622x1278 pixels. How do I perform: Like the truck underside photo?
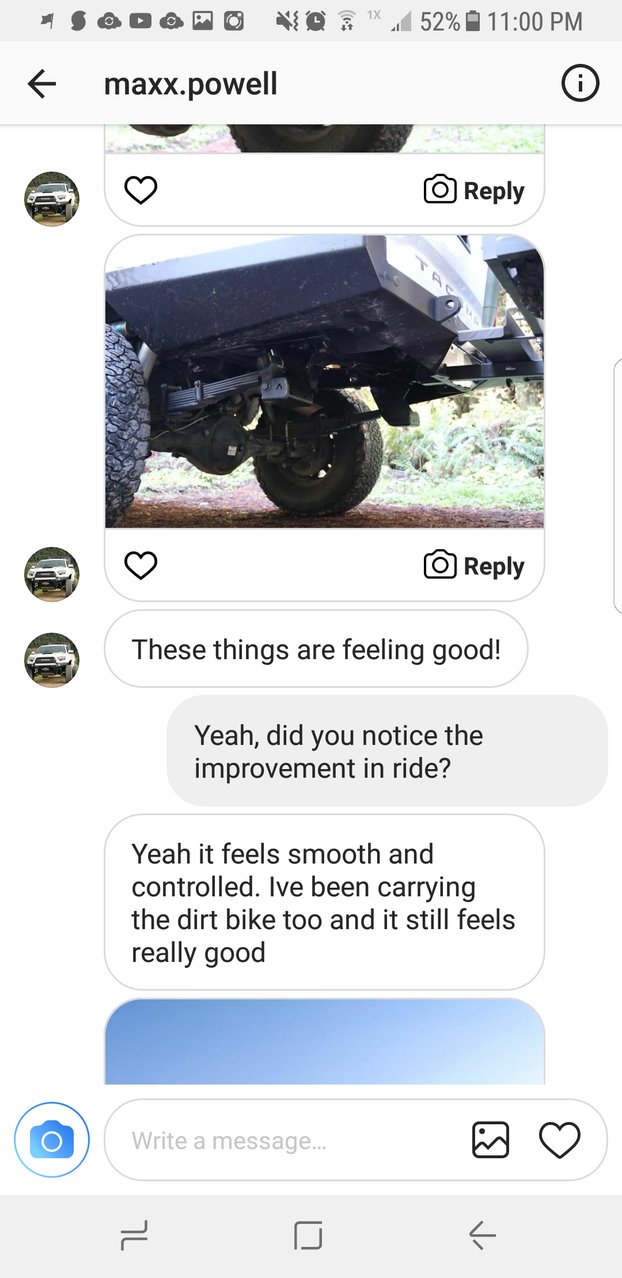click(141, 566)
